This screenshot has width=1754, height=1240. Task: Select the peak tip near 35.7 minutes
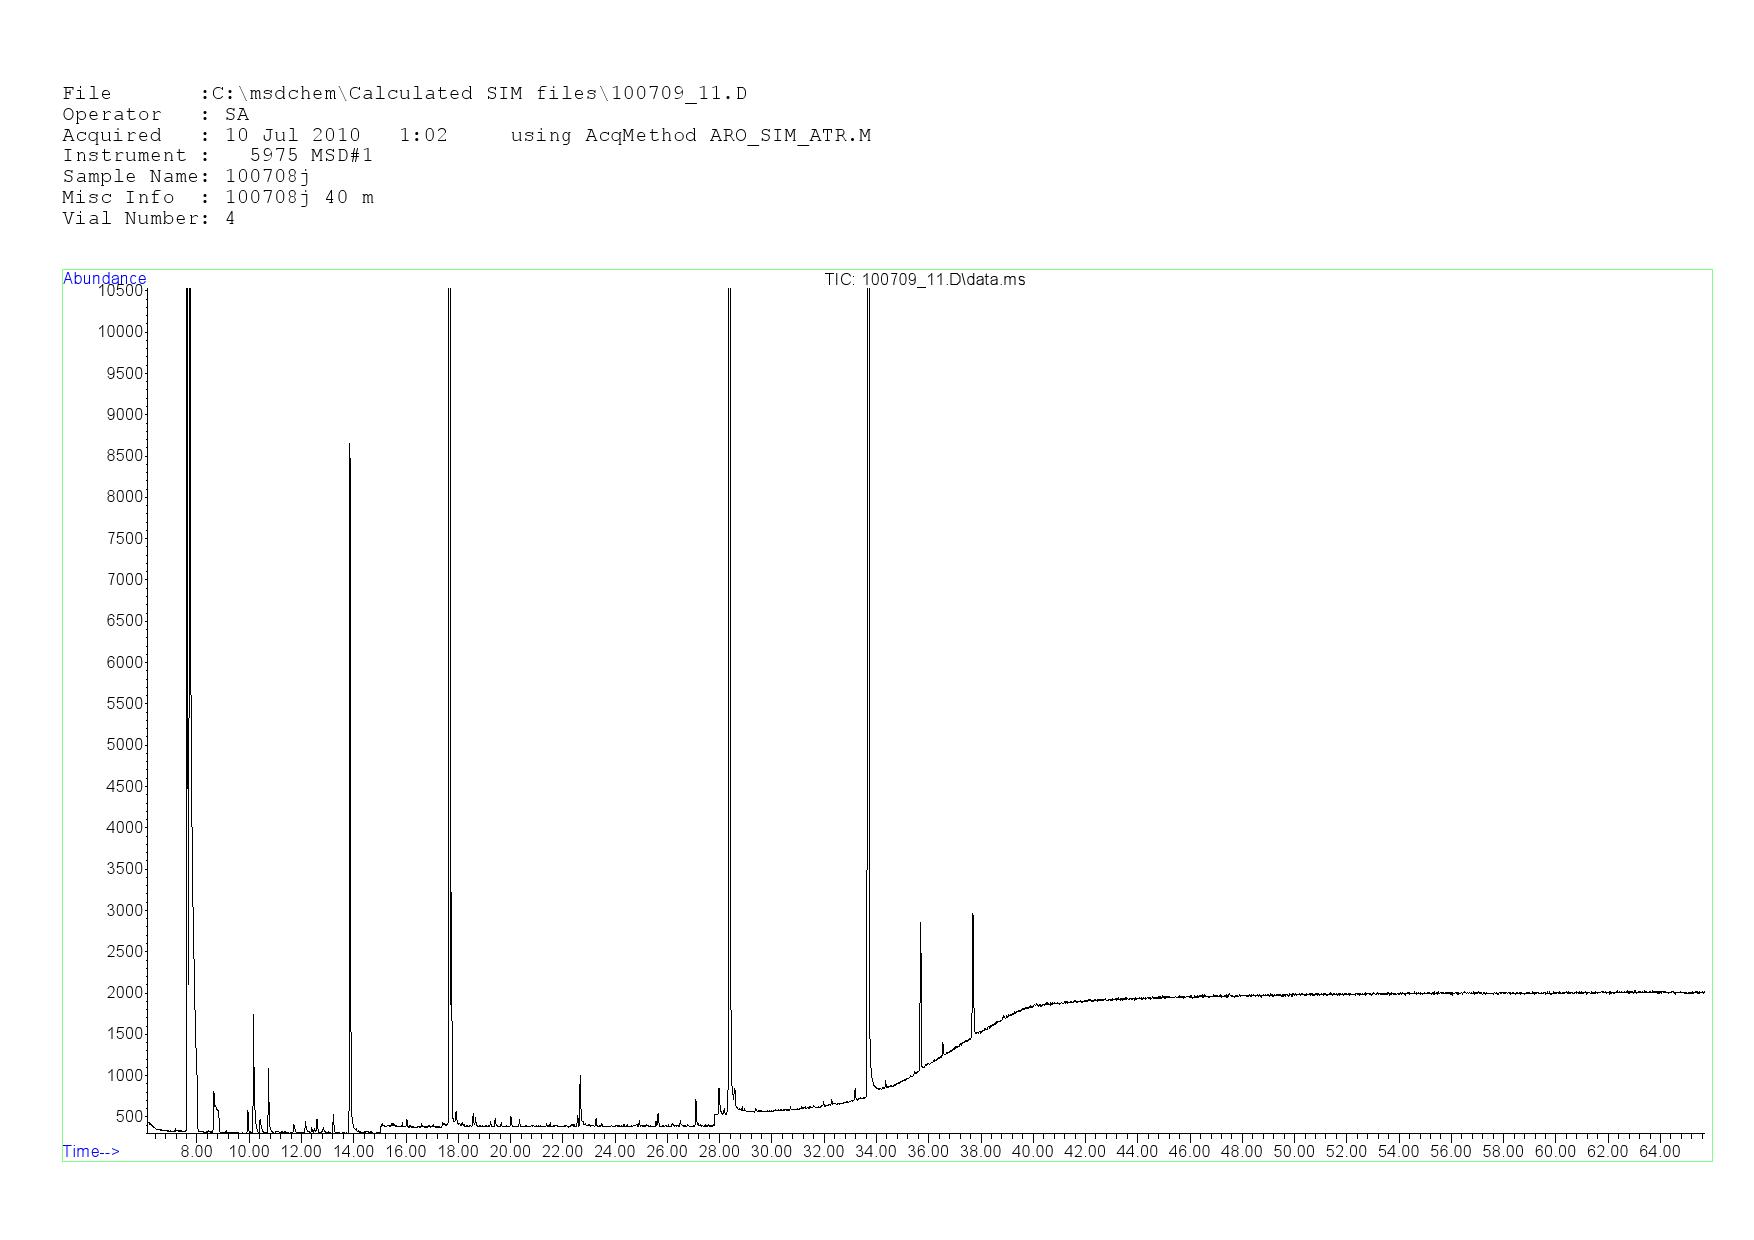[920, 925]
